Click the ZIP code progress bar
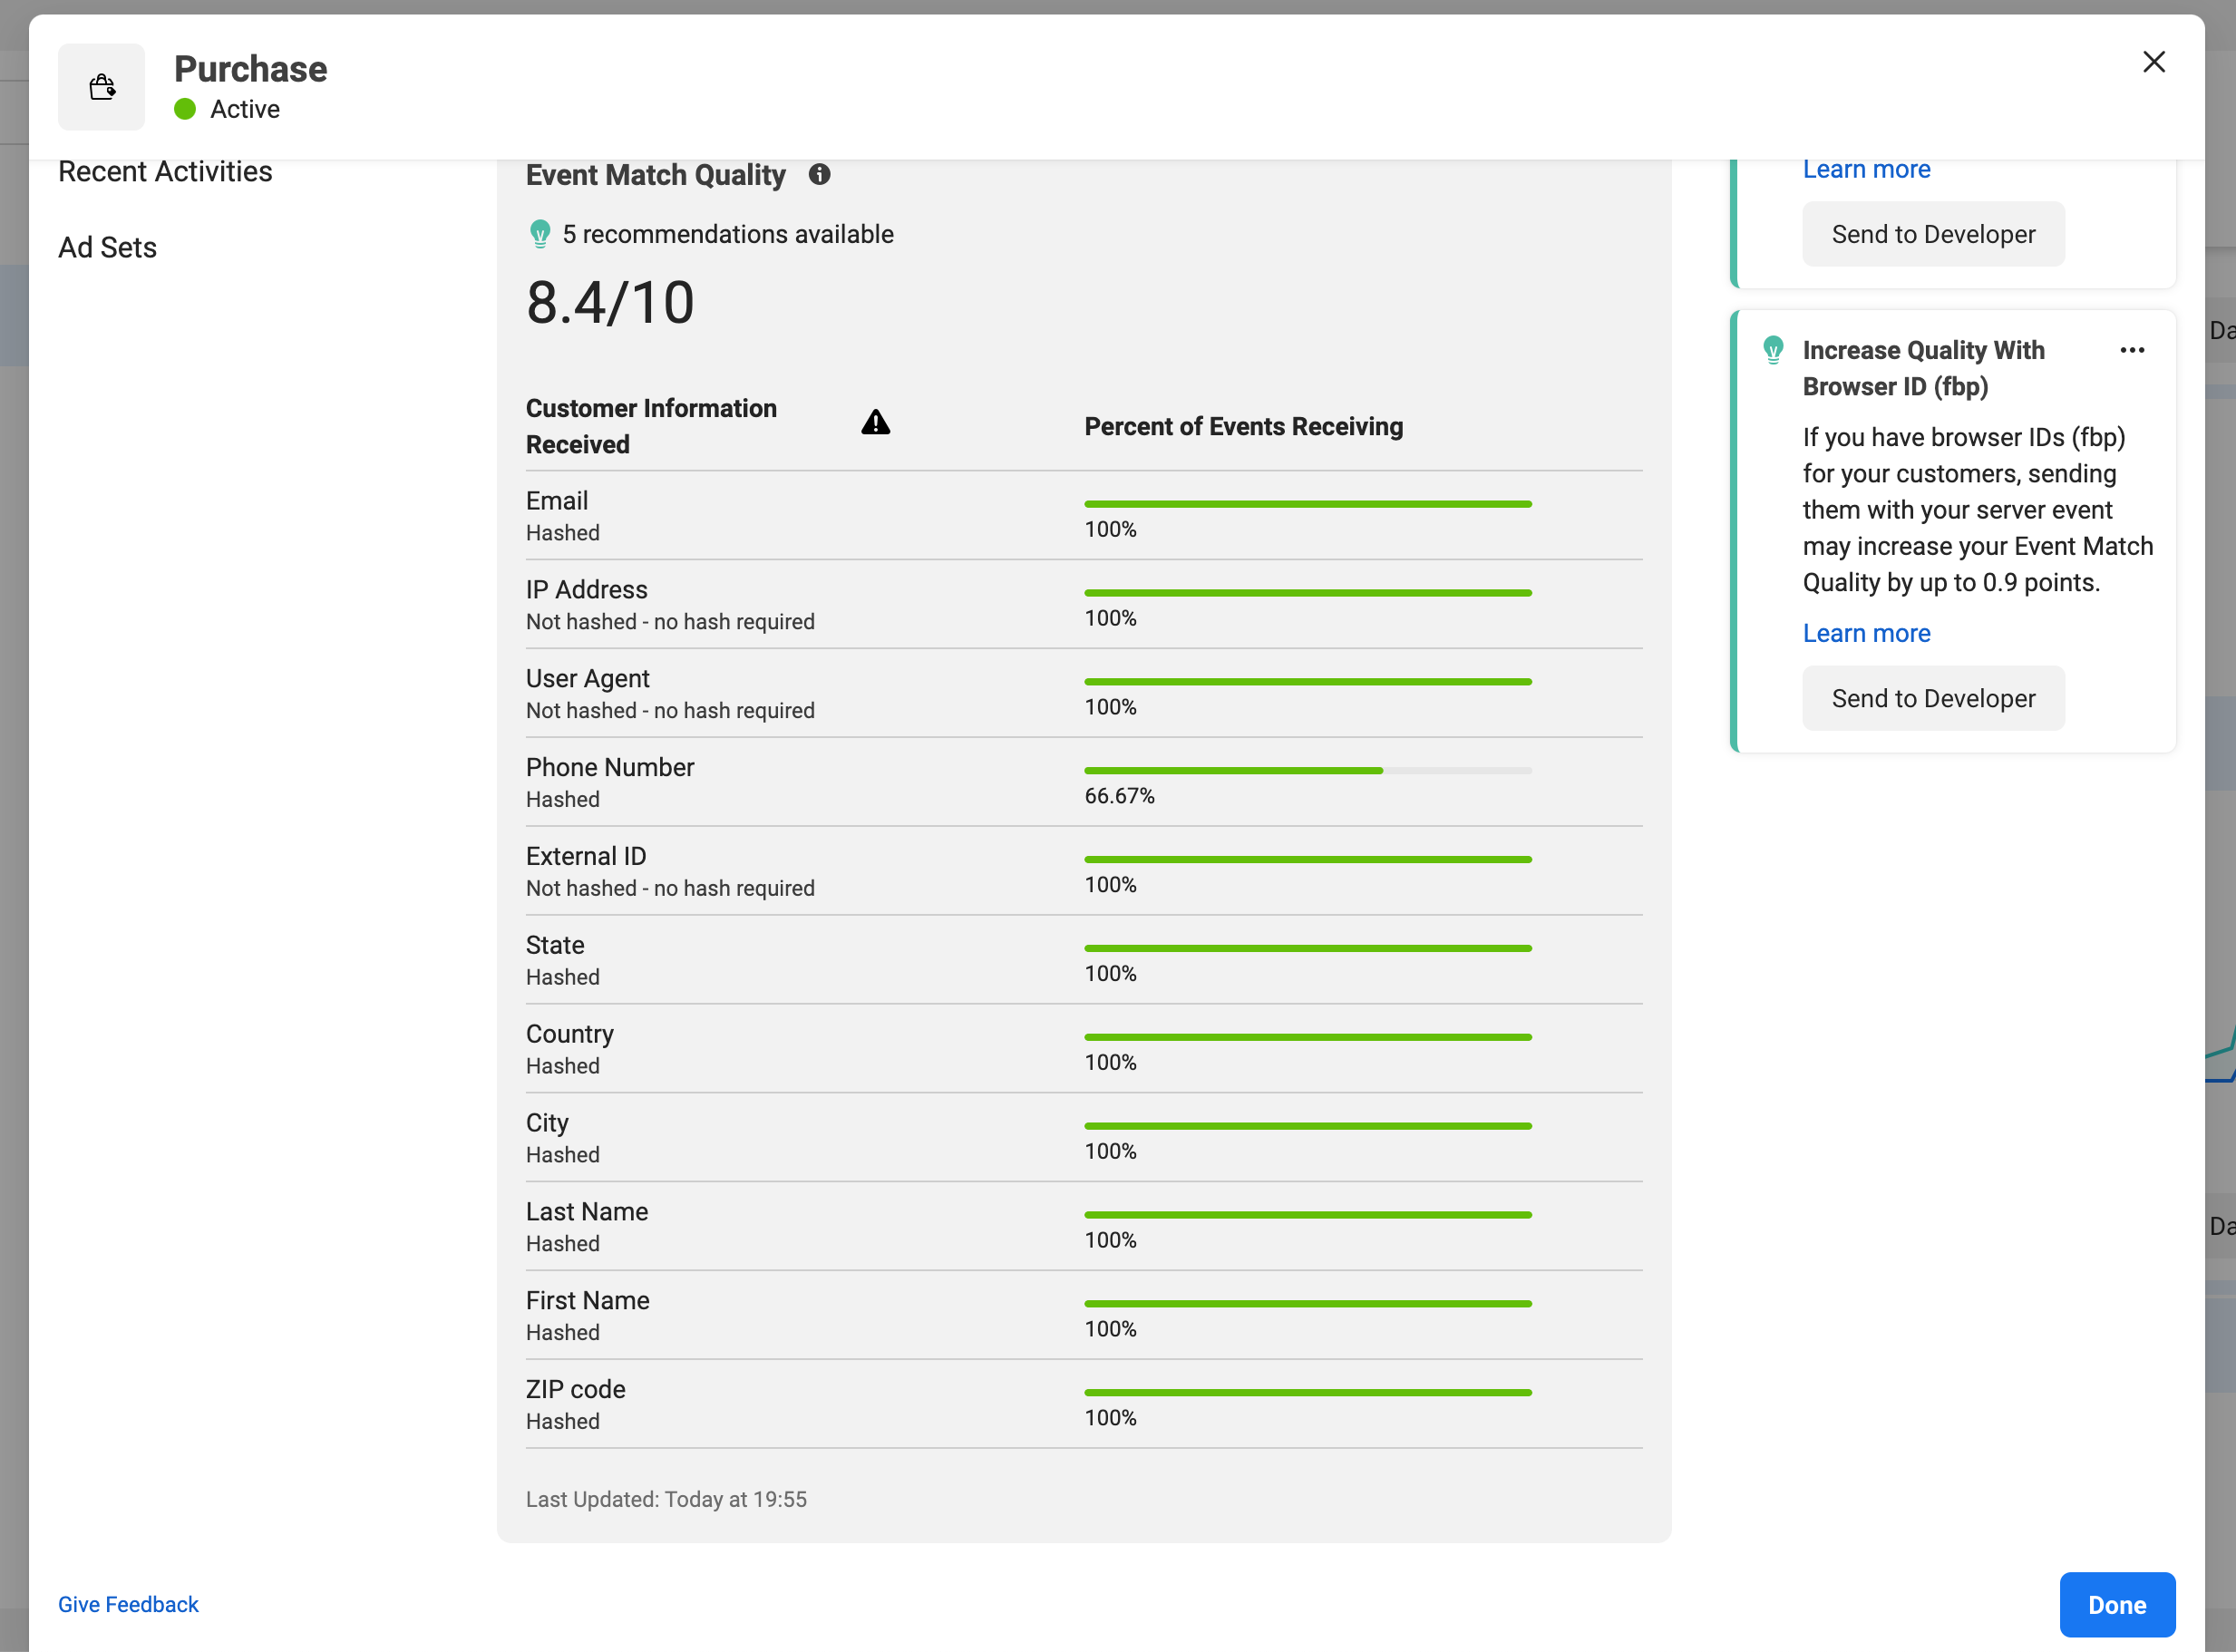The height and width of the screenshot is (1652, 2236). click(1308, 1392)
